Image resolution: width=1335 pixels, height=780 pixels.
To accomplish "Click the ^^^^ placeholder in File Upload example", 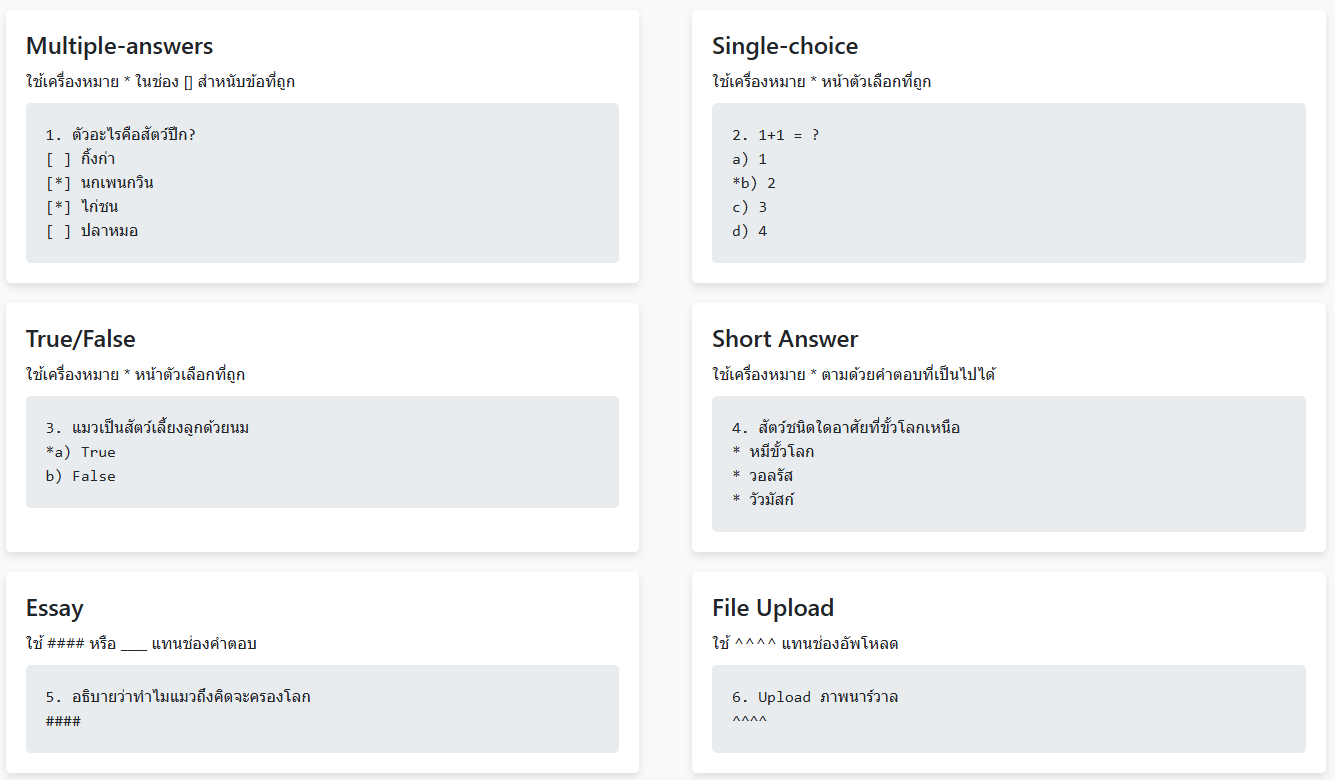I will coord(749,721).
